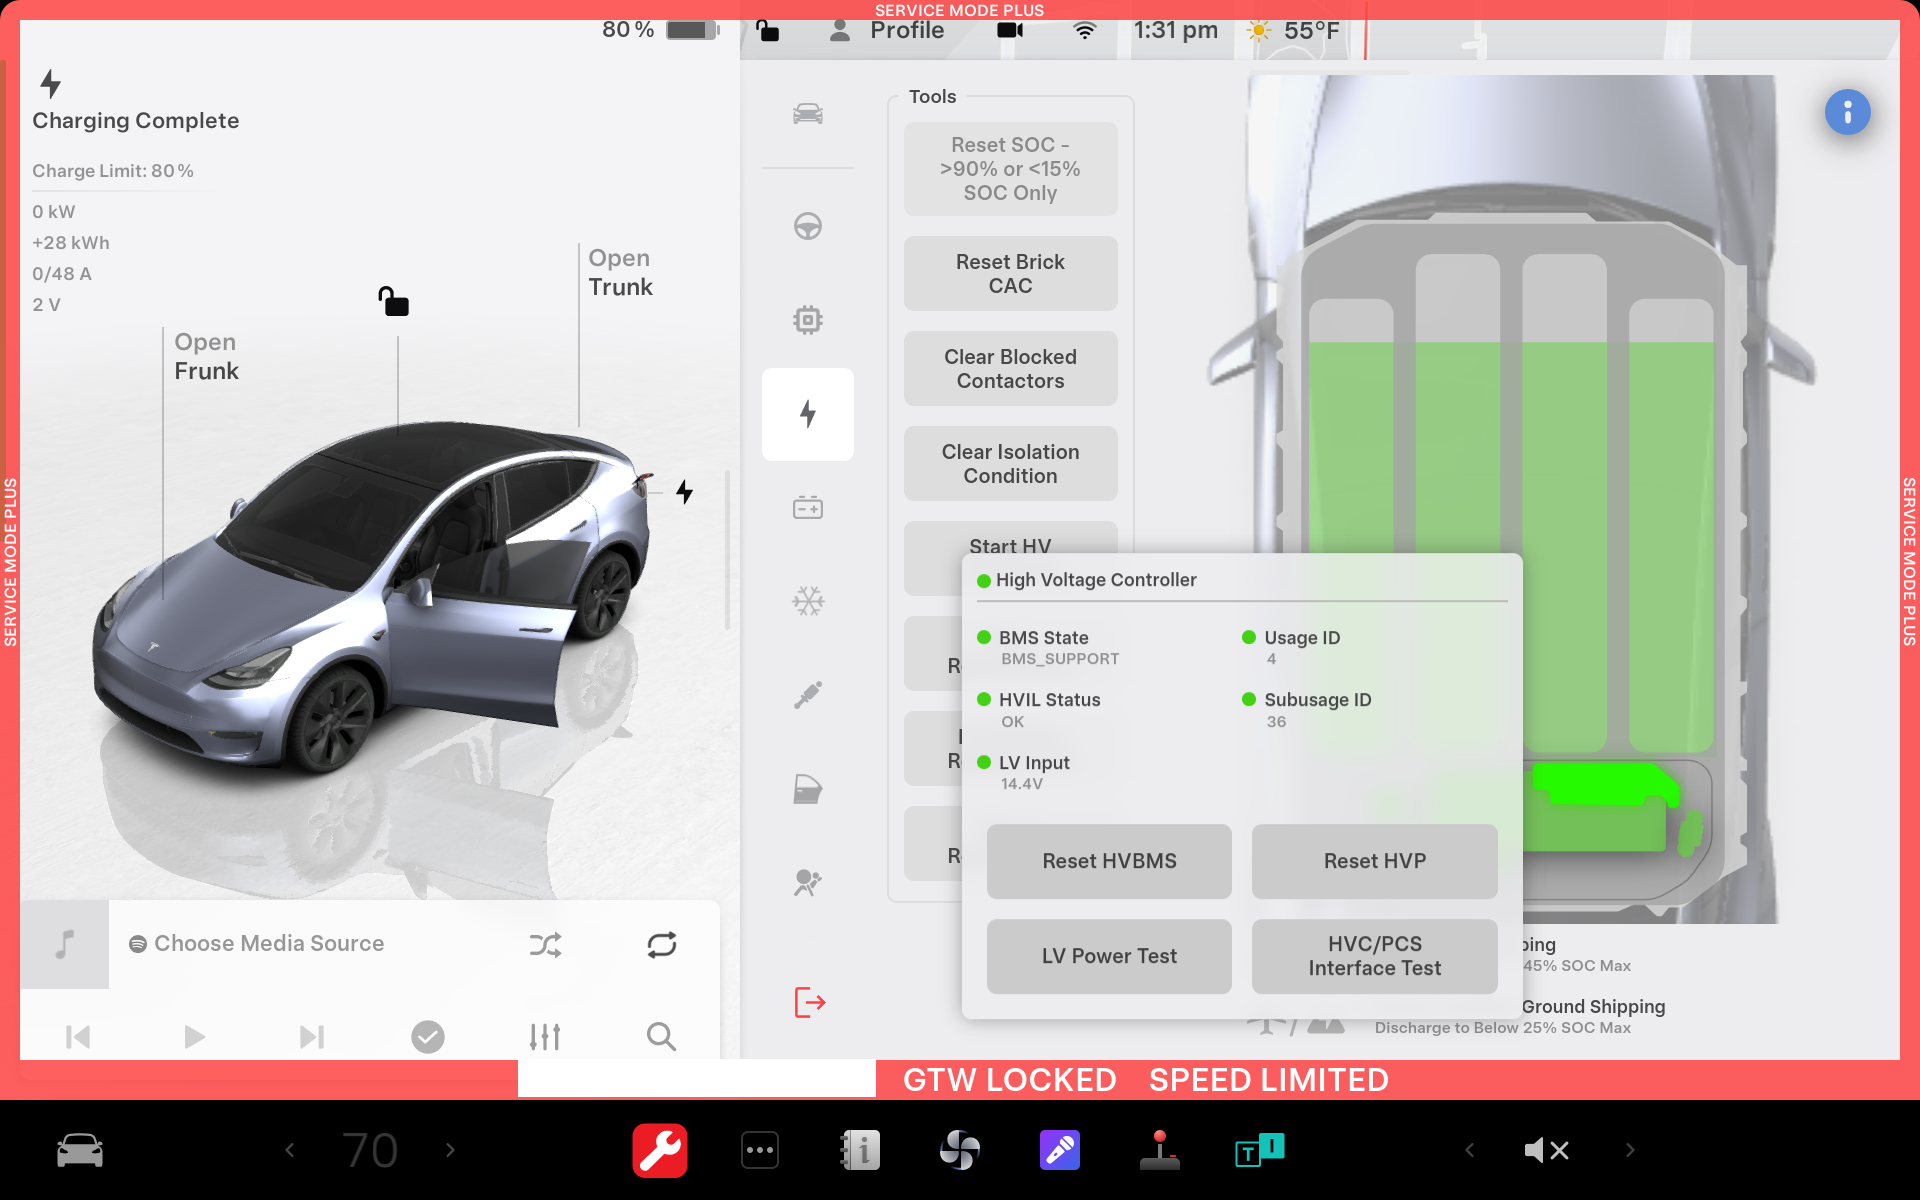The image size is (1920, 1200).
Task: Click the dashcam camera status icon
Action: tap(1010, 30)
